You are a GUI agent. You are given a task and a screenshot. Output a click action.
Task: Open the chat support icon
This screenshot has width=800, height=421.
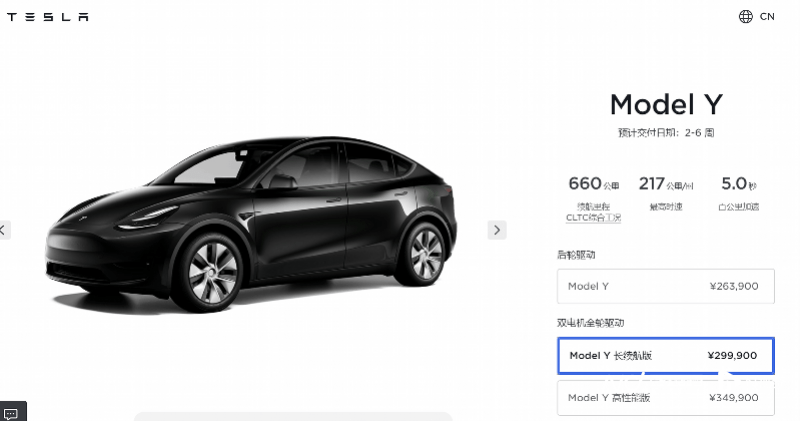coord(11,413)
